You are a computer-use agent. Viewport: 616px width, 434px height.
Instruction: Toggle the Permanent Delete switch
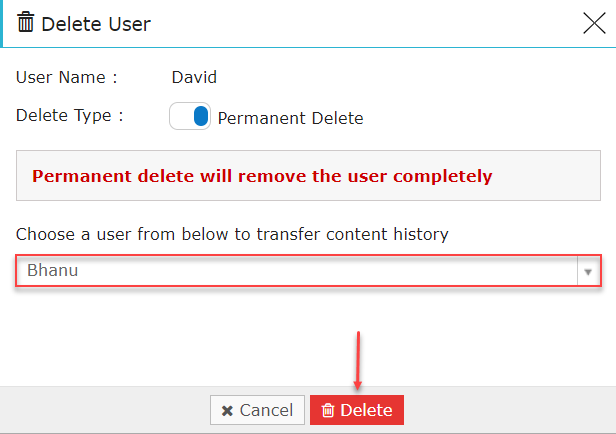point(190,116)
